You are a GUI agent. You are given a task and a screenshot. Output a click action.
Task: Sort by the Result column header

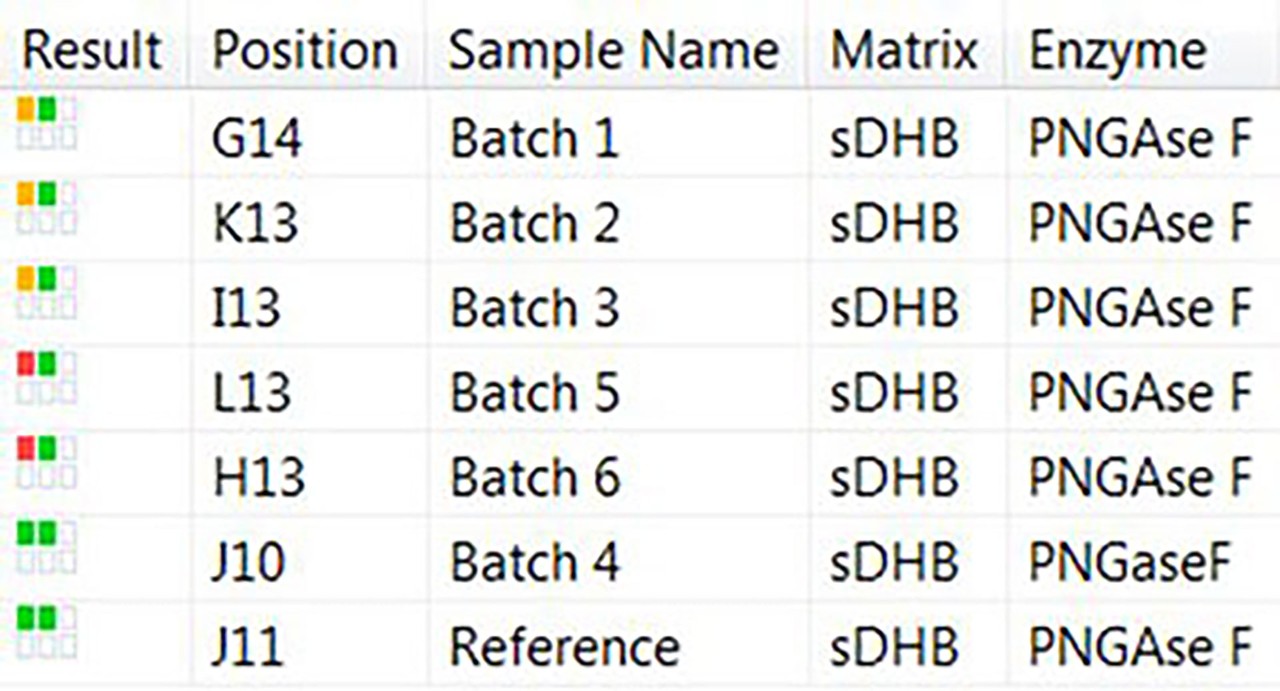pos(90,49)
